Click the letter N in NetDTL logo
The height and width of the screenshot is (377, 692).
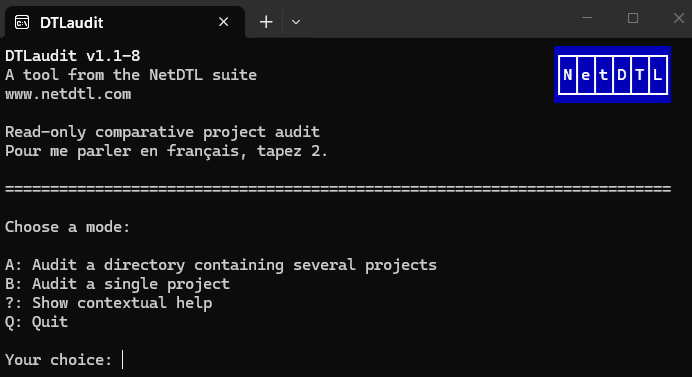tap(568, 75)
